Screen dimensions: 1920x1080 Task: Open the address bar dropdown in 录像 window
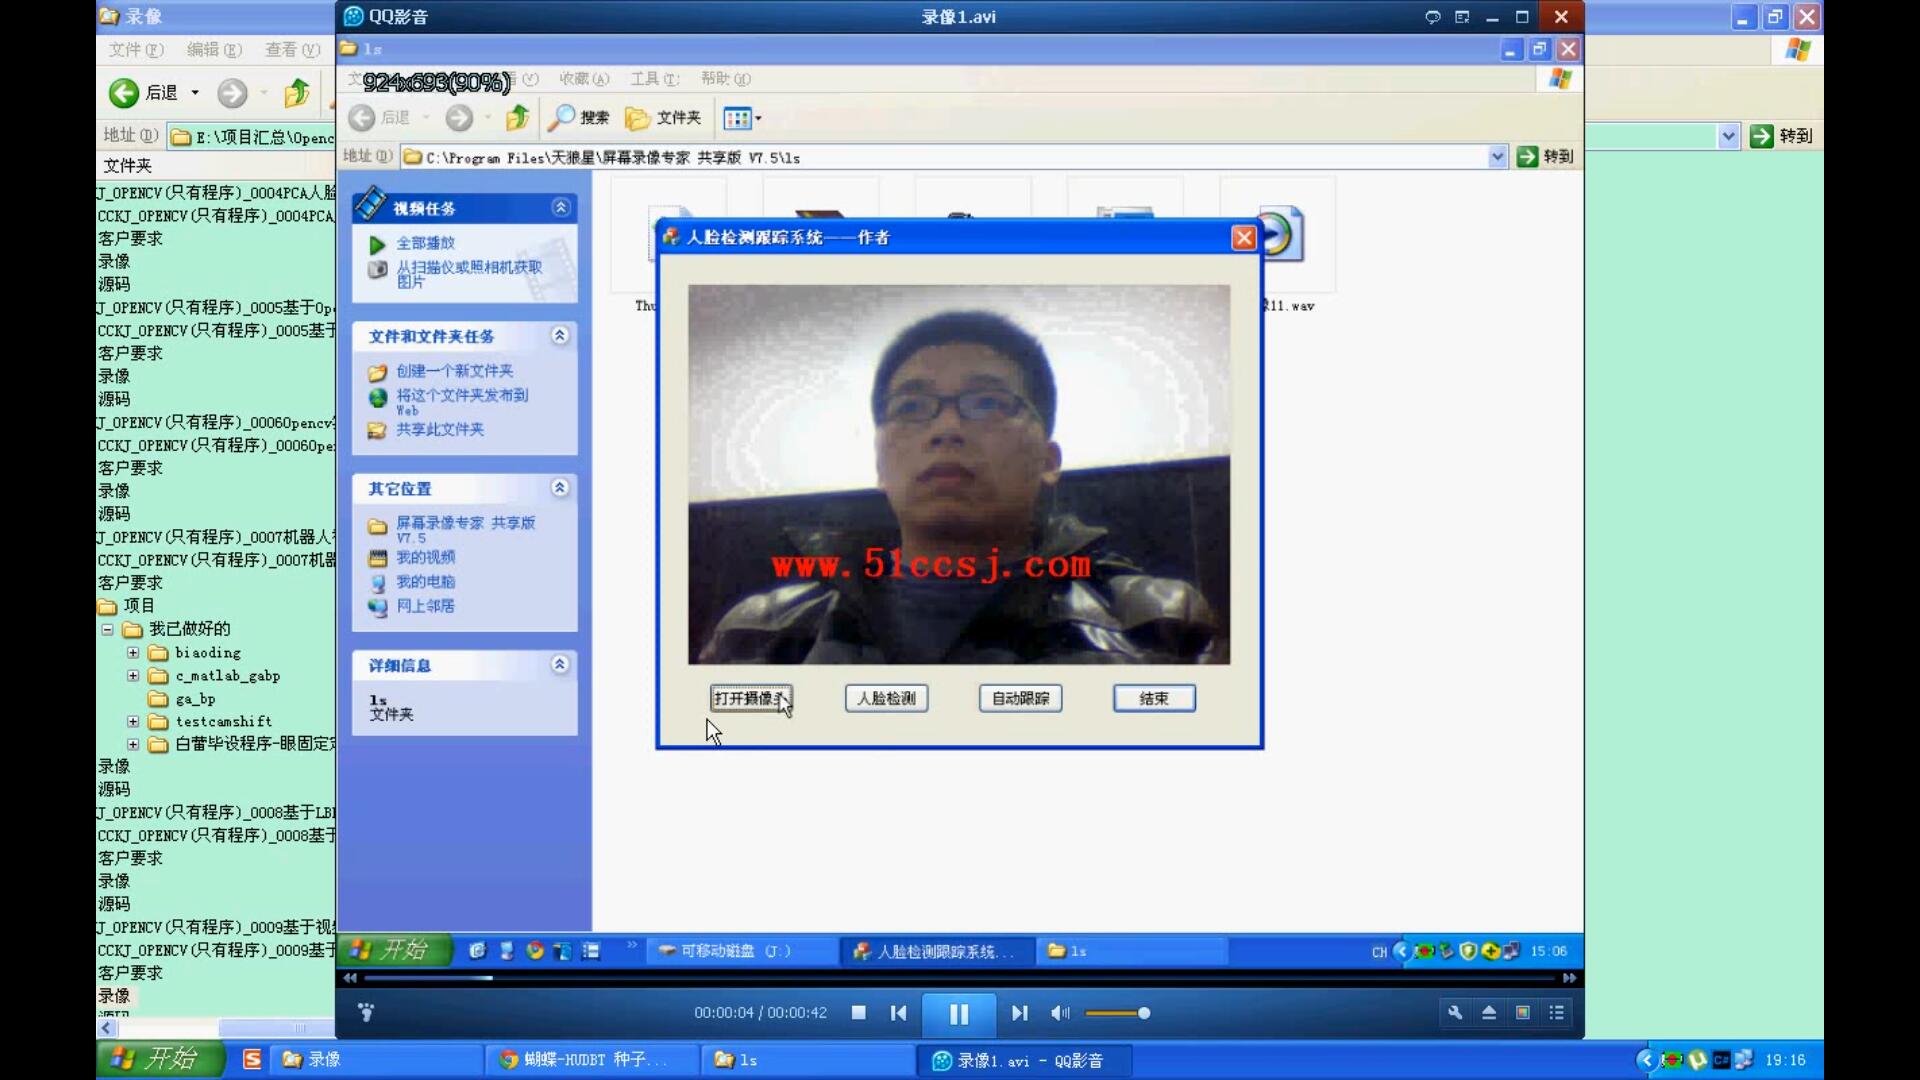(1728, 136)
